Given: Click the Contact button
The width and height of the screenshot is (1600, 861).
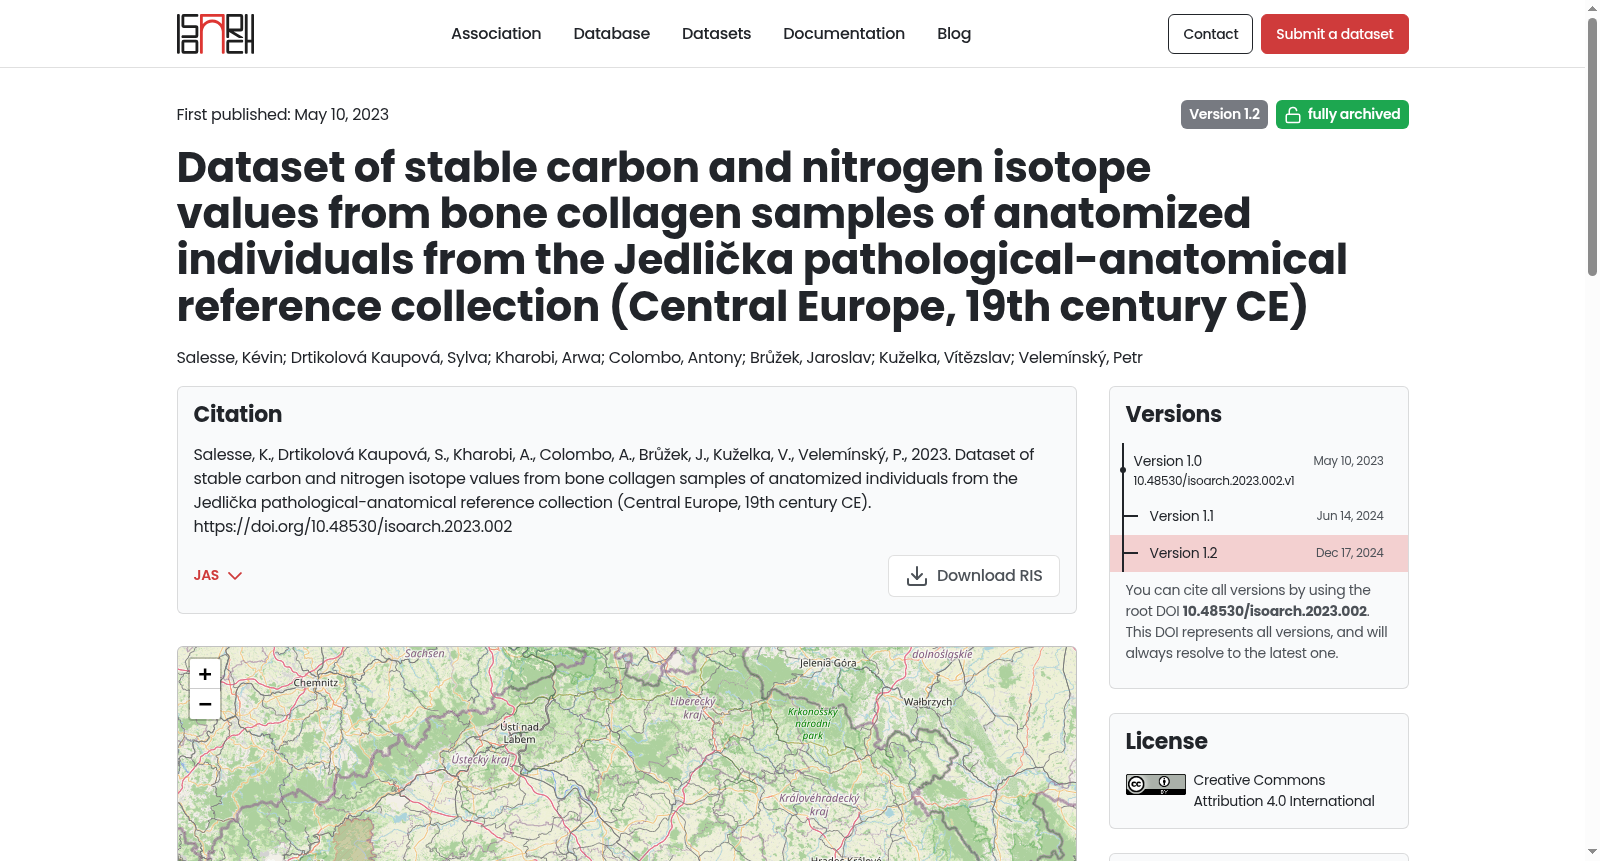Looking at the screenshot, I should pyautogui.click(x=1210, y=34).
